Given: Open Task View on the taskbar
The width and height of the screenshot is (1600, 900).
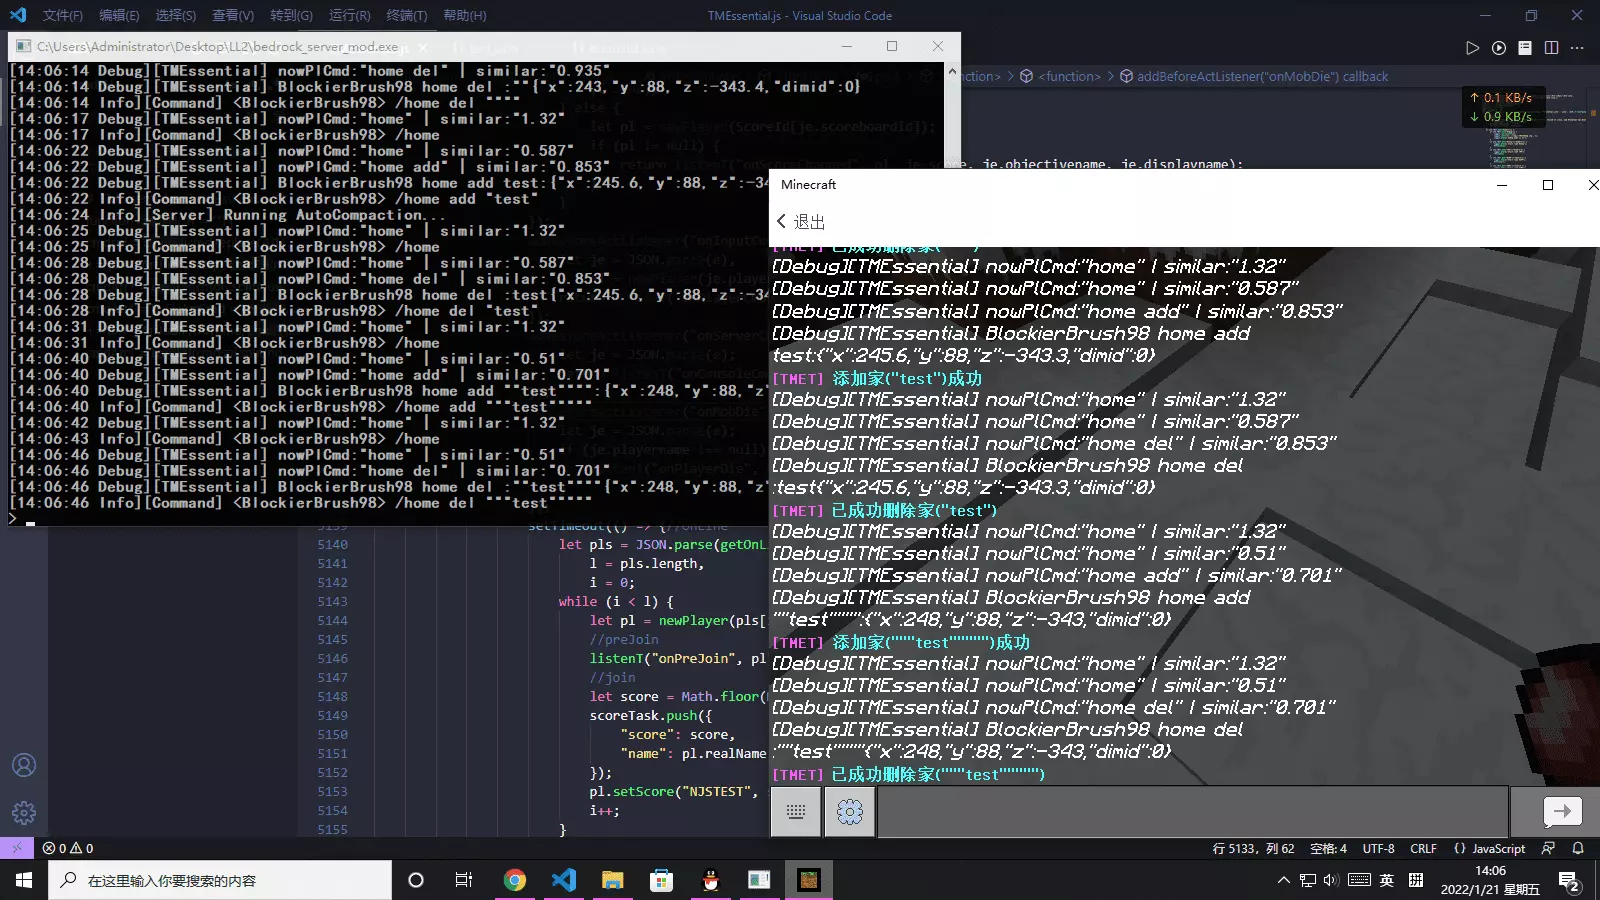Looking at the screenshot, I should [463, 880].
